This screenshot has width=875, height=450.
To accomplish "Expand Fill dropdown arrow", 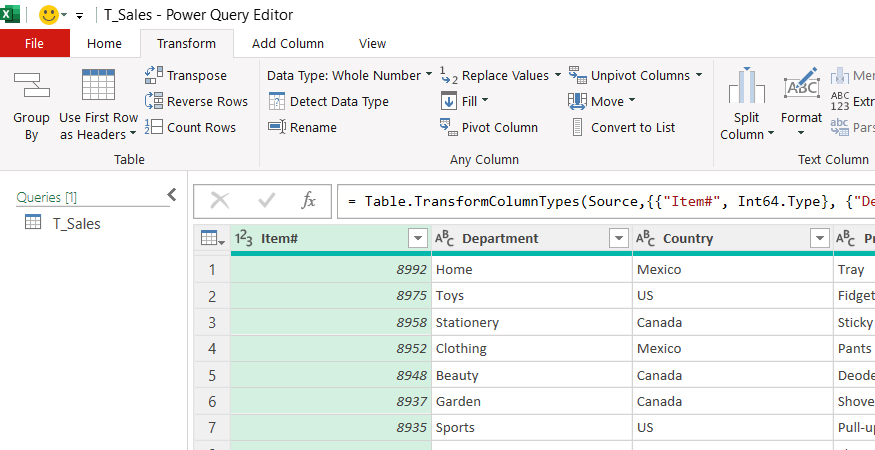I will click(x=484, y=101).
